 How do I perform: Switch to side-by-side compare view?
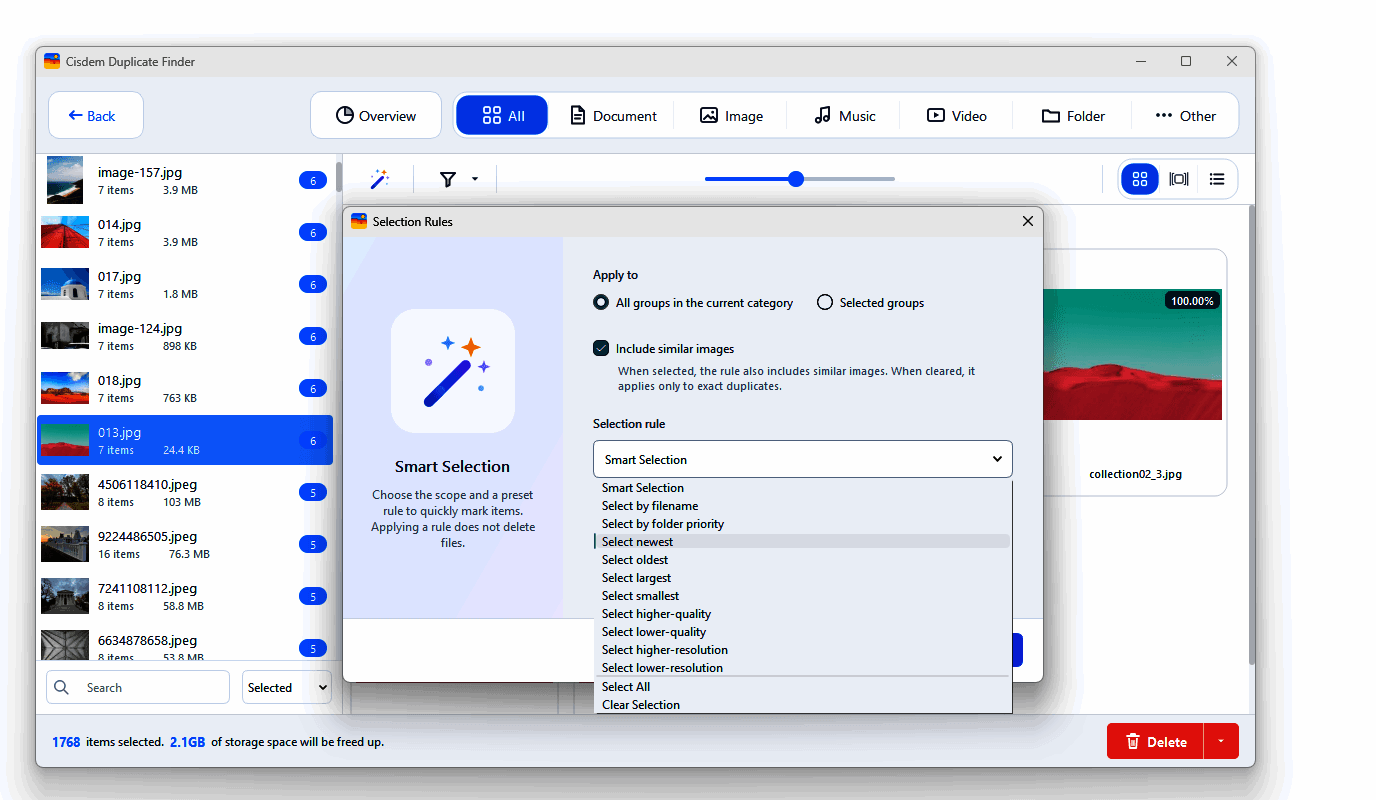click(x=1179, y=179)
